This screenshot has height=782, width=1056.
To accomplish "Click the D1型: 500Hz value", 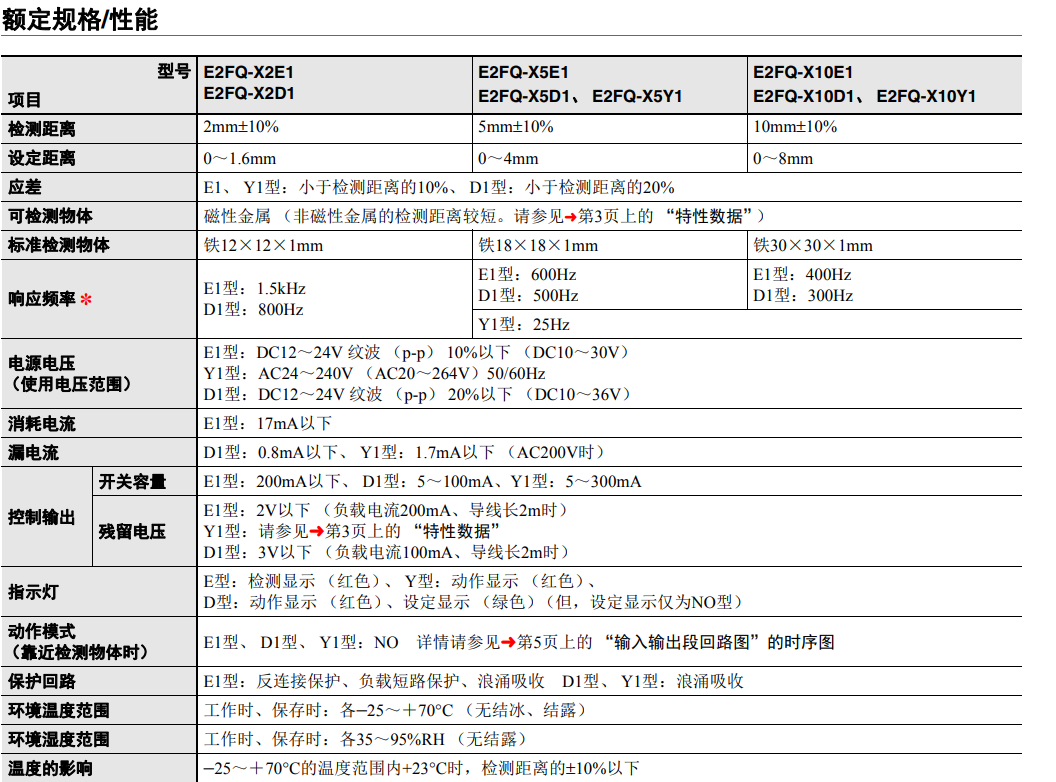I will tap(528, 296).
